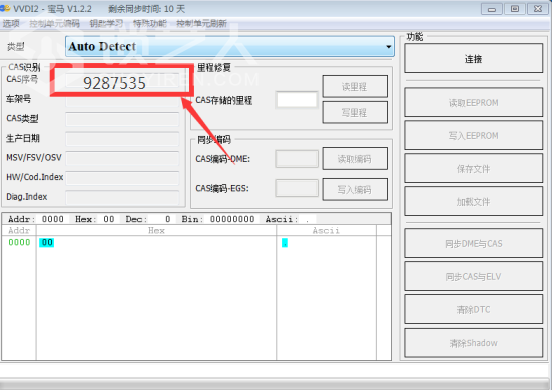Screen dimensions: 552x390
Task: Open the Auto Detect type dropdown
Action: tap(230, 46)
